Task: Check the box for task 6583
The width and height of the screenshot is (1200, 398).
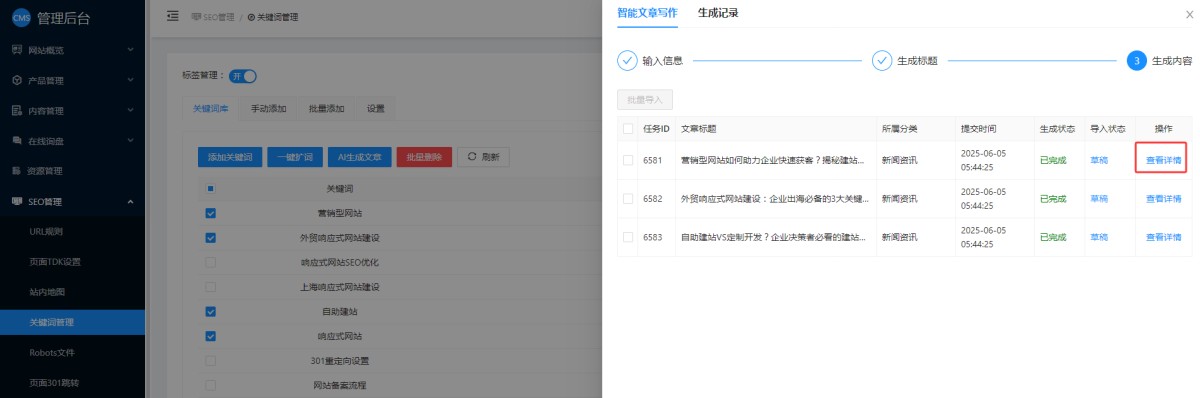Action: click(628, 237)
